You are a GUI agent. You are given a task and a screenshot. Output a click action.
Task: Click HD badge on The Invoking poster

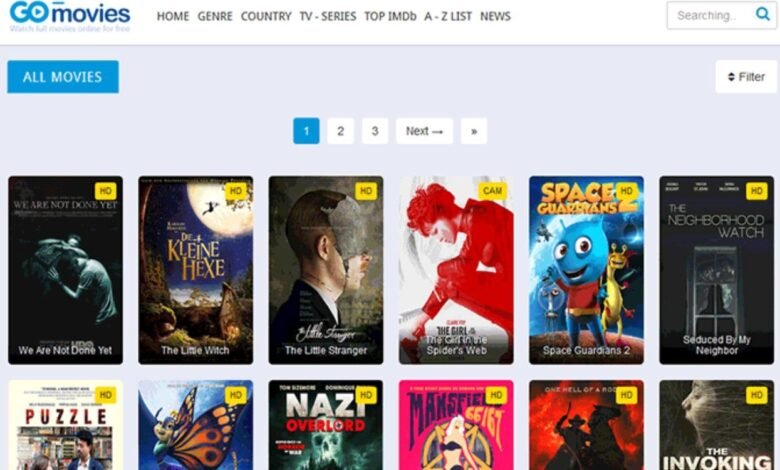coord(757,395)
